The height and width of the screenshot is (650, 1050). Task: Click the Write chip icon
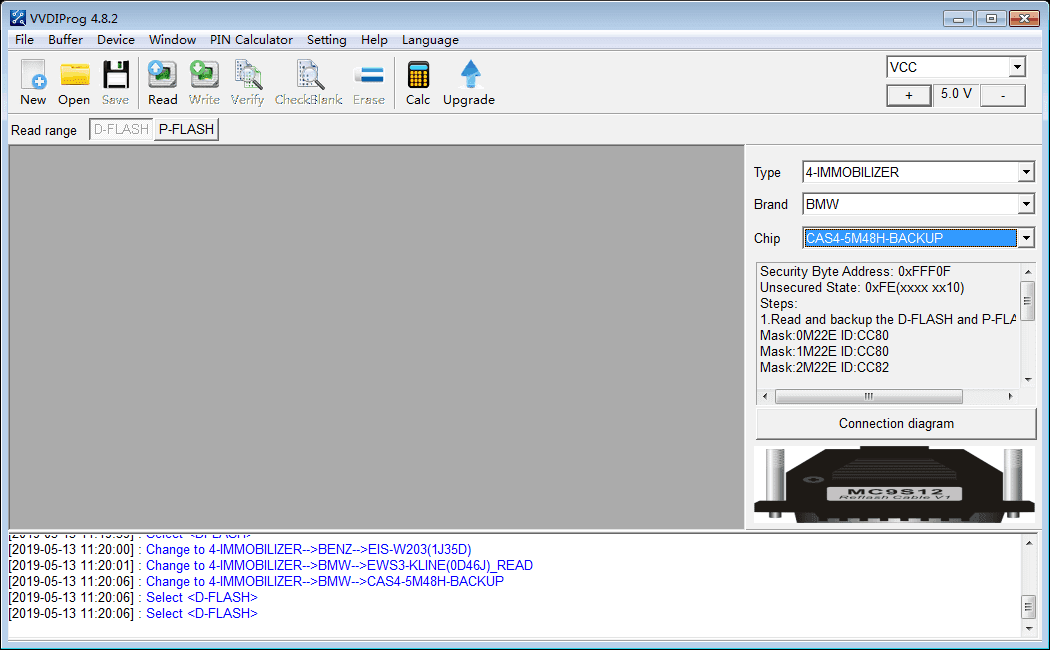click(x=204, y=75)
